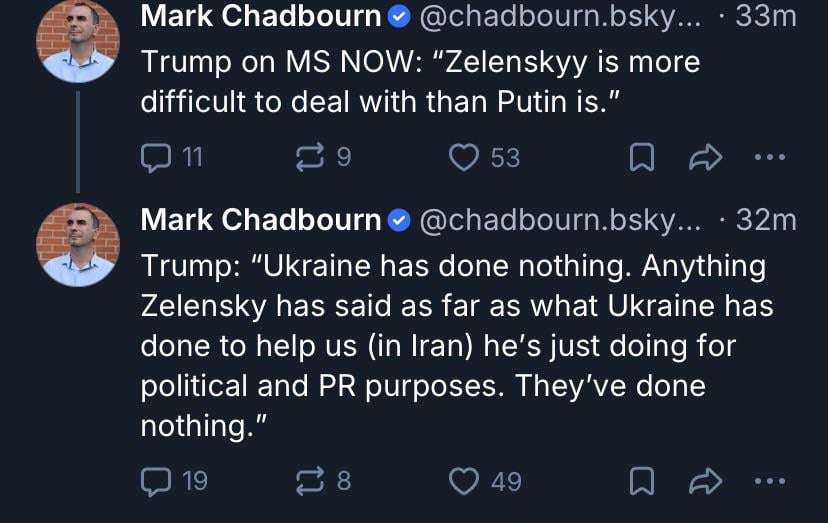Like the post with 49 likes
The width and height of the screenshot is (828, 523).
[463, 481]
